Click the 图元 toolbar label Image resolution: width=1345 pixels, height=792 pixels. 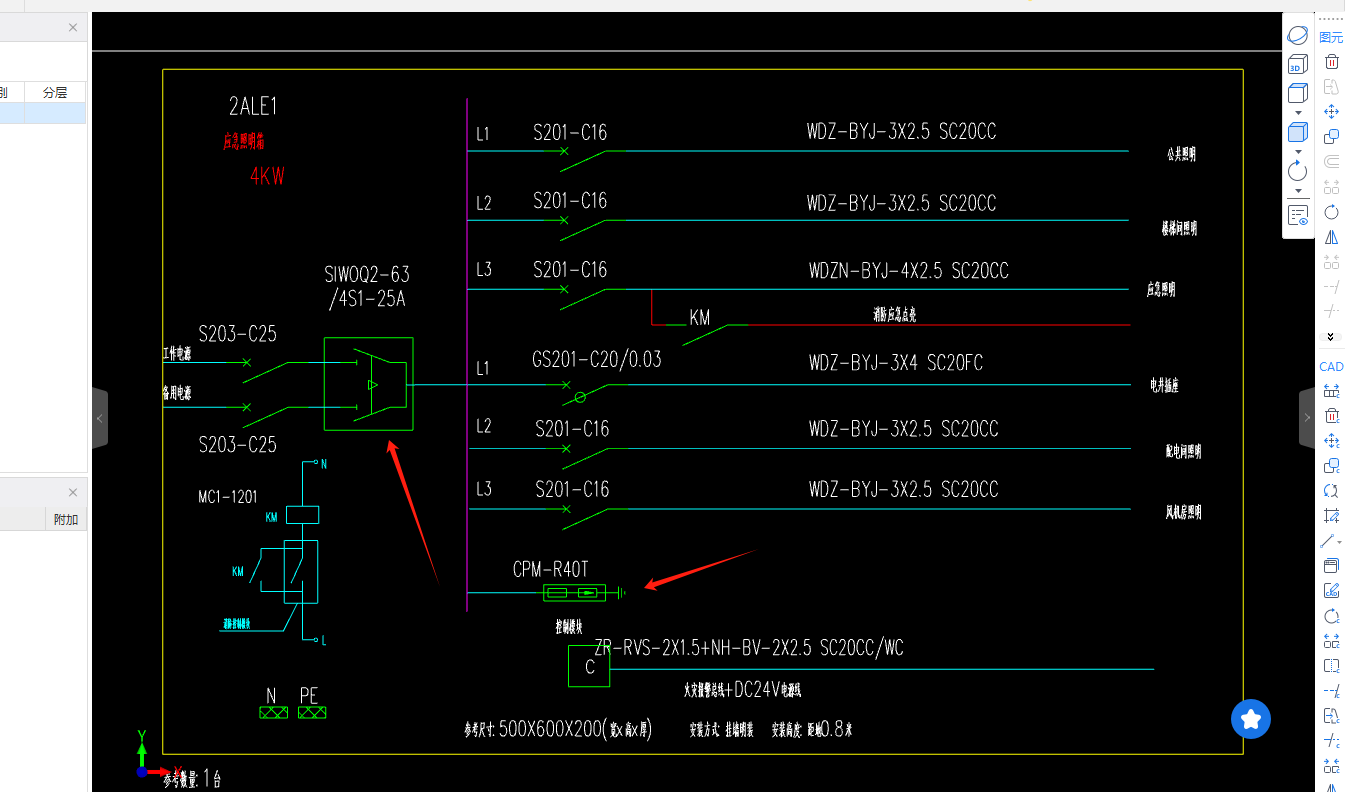point(1331,37)
